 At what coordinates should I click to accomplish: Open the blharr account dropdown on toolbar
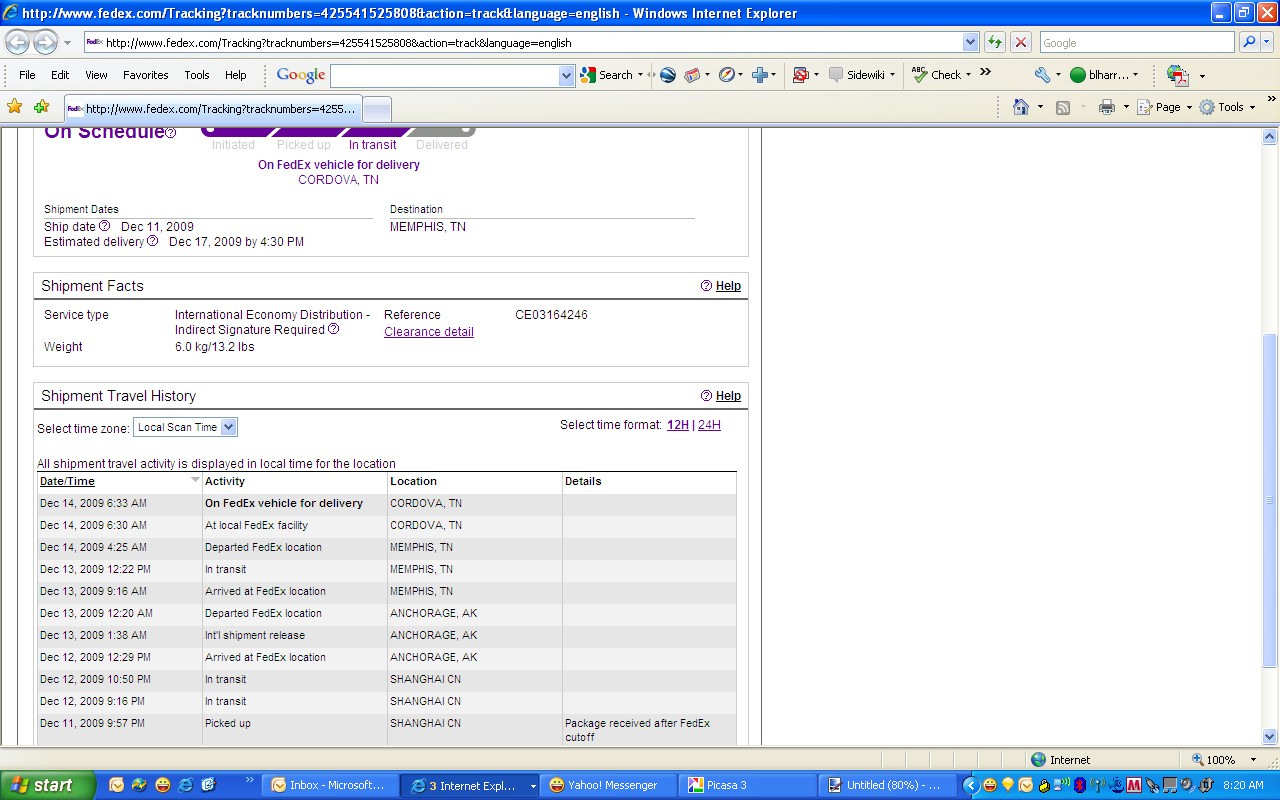1104,75
